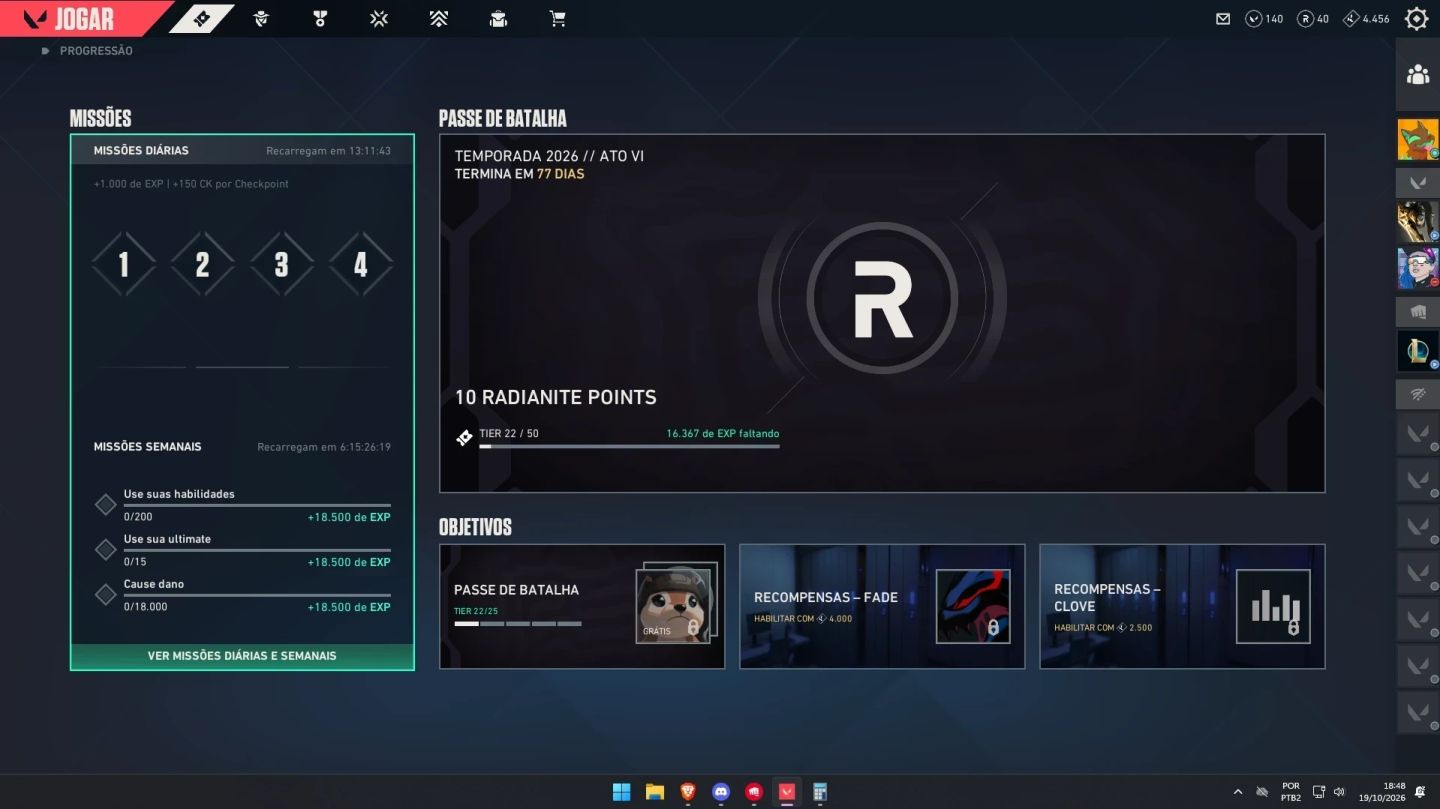This screenshot has width=1440, height=809.
Task: Open the Calculator from the taskbar
Action: [x=820, y=792]
